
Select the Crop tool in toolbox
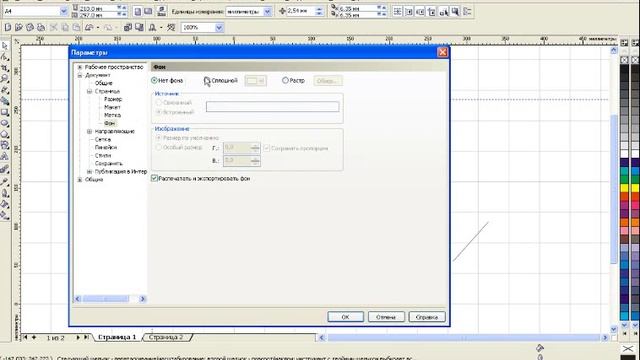click(x=5, y=68)
